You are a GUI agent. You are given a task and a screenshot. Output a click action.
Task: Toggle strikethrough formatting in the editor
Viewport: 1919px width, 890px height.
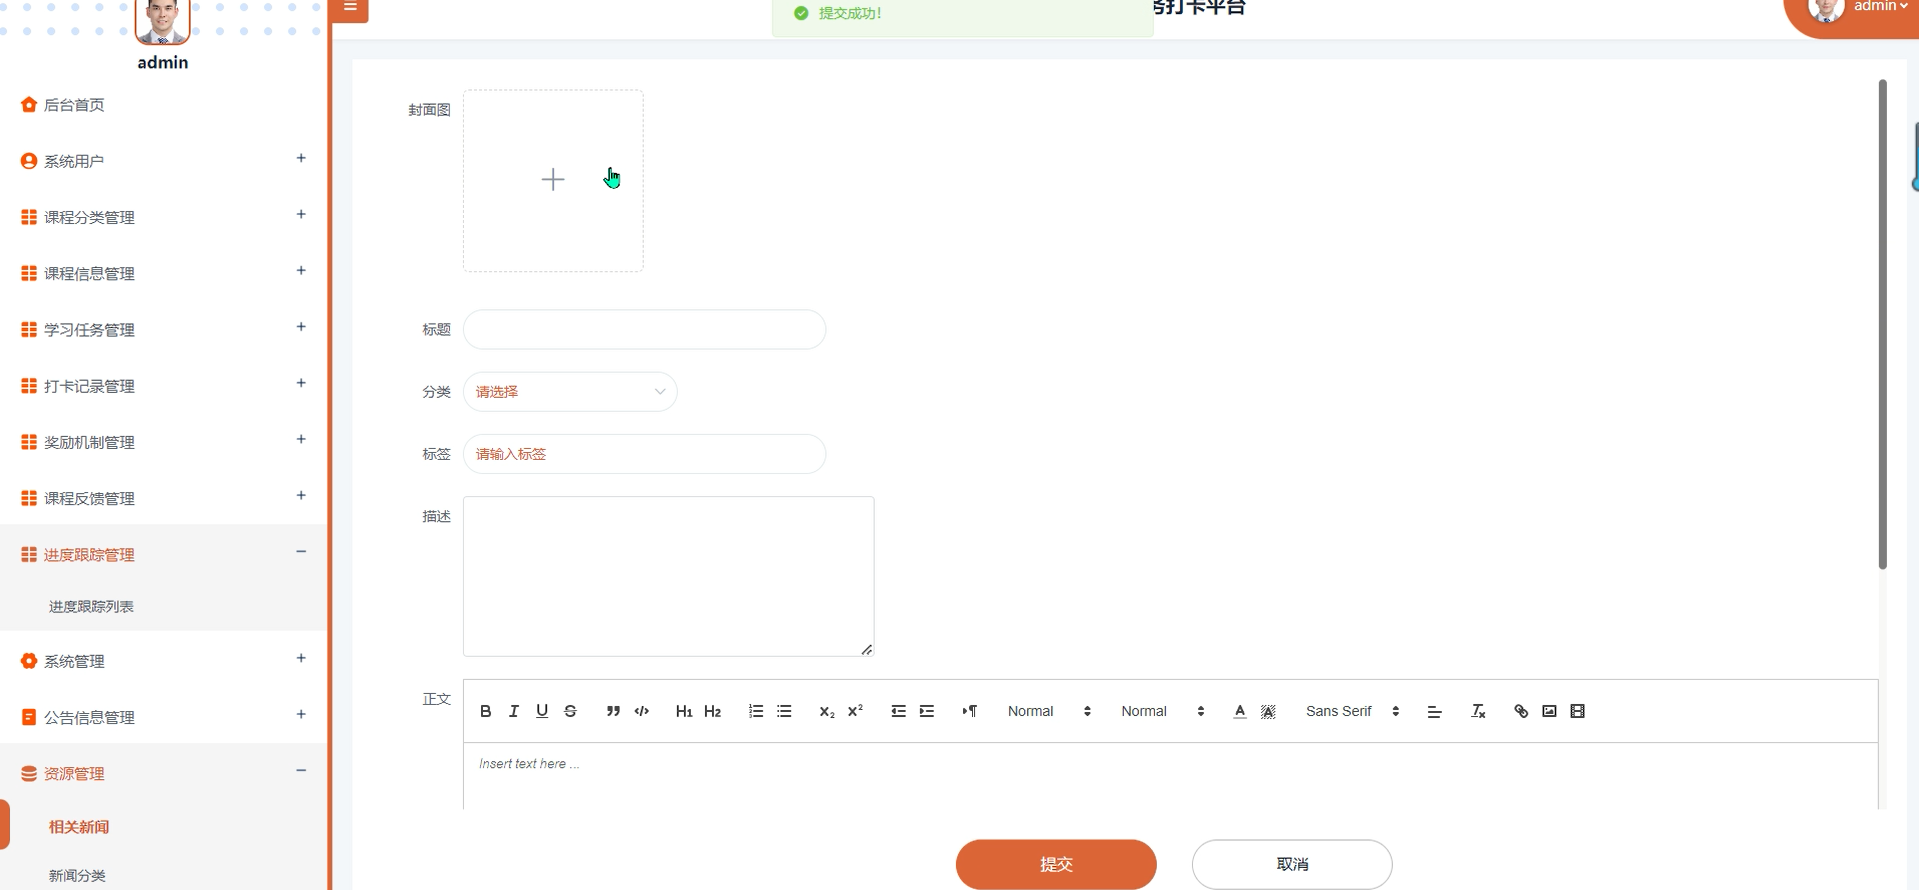570,711
